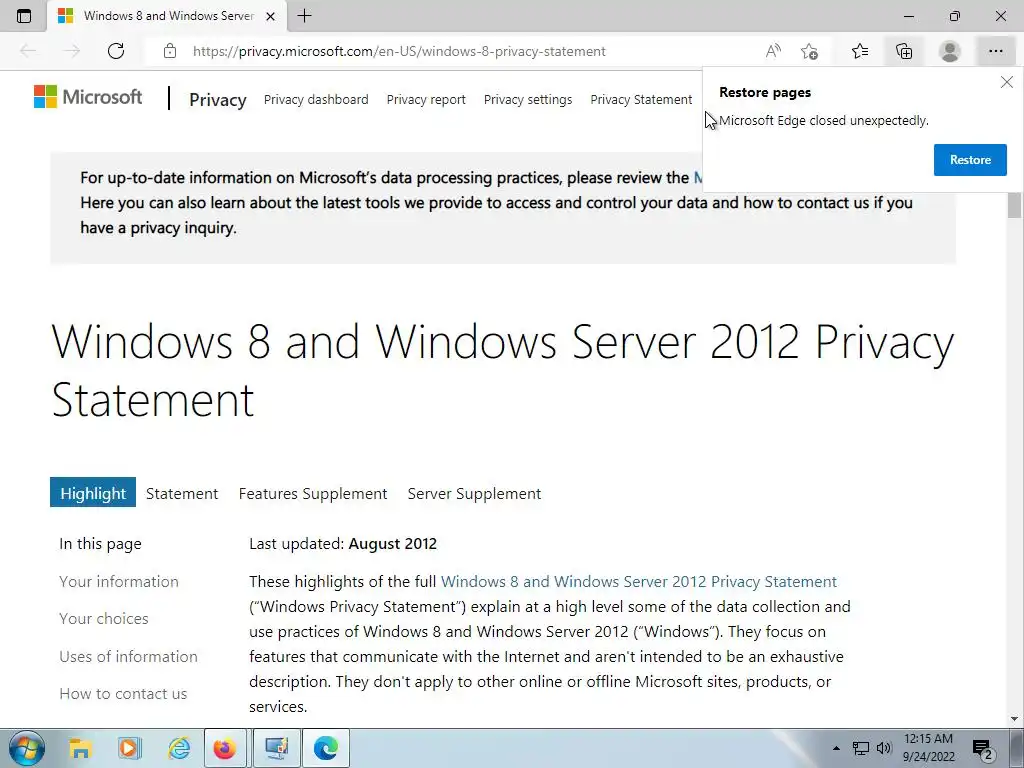Open the Collections icon

(904, 51)
